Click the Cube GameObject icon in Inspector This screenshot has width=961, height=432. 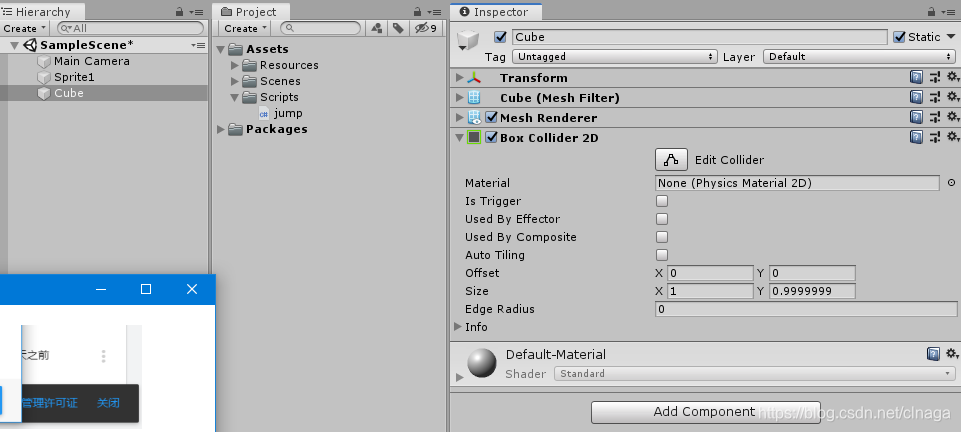468,40
